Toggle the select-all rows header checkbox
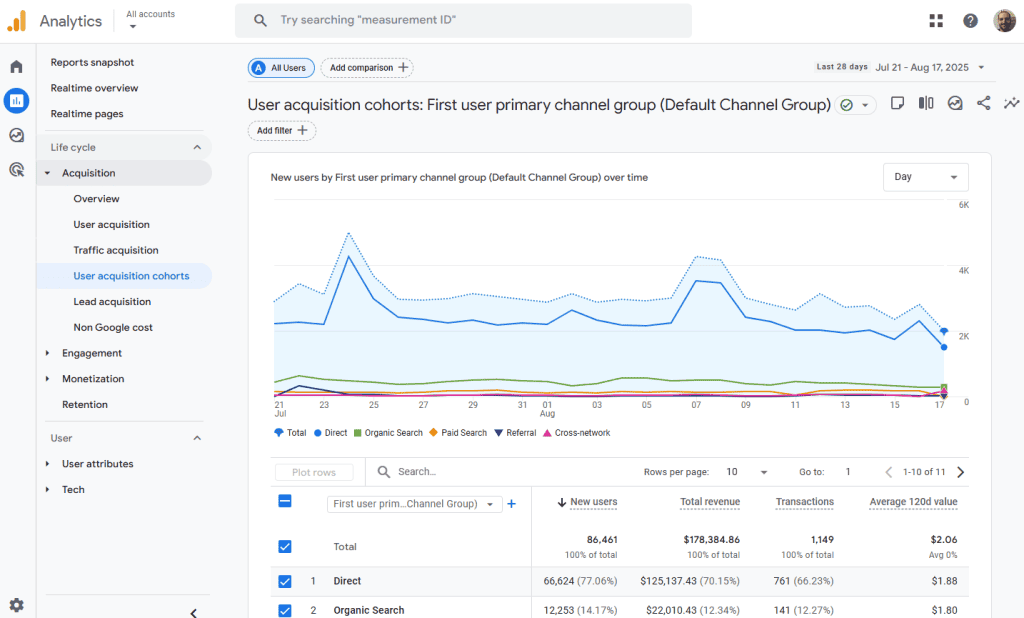The height and width of the screenshot is (618, 1024). coord(285,502)
